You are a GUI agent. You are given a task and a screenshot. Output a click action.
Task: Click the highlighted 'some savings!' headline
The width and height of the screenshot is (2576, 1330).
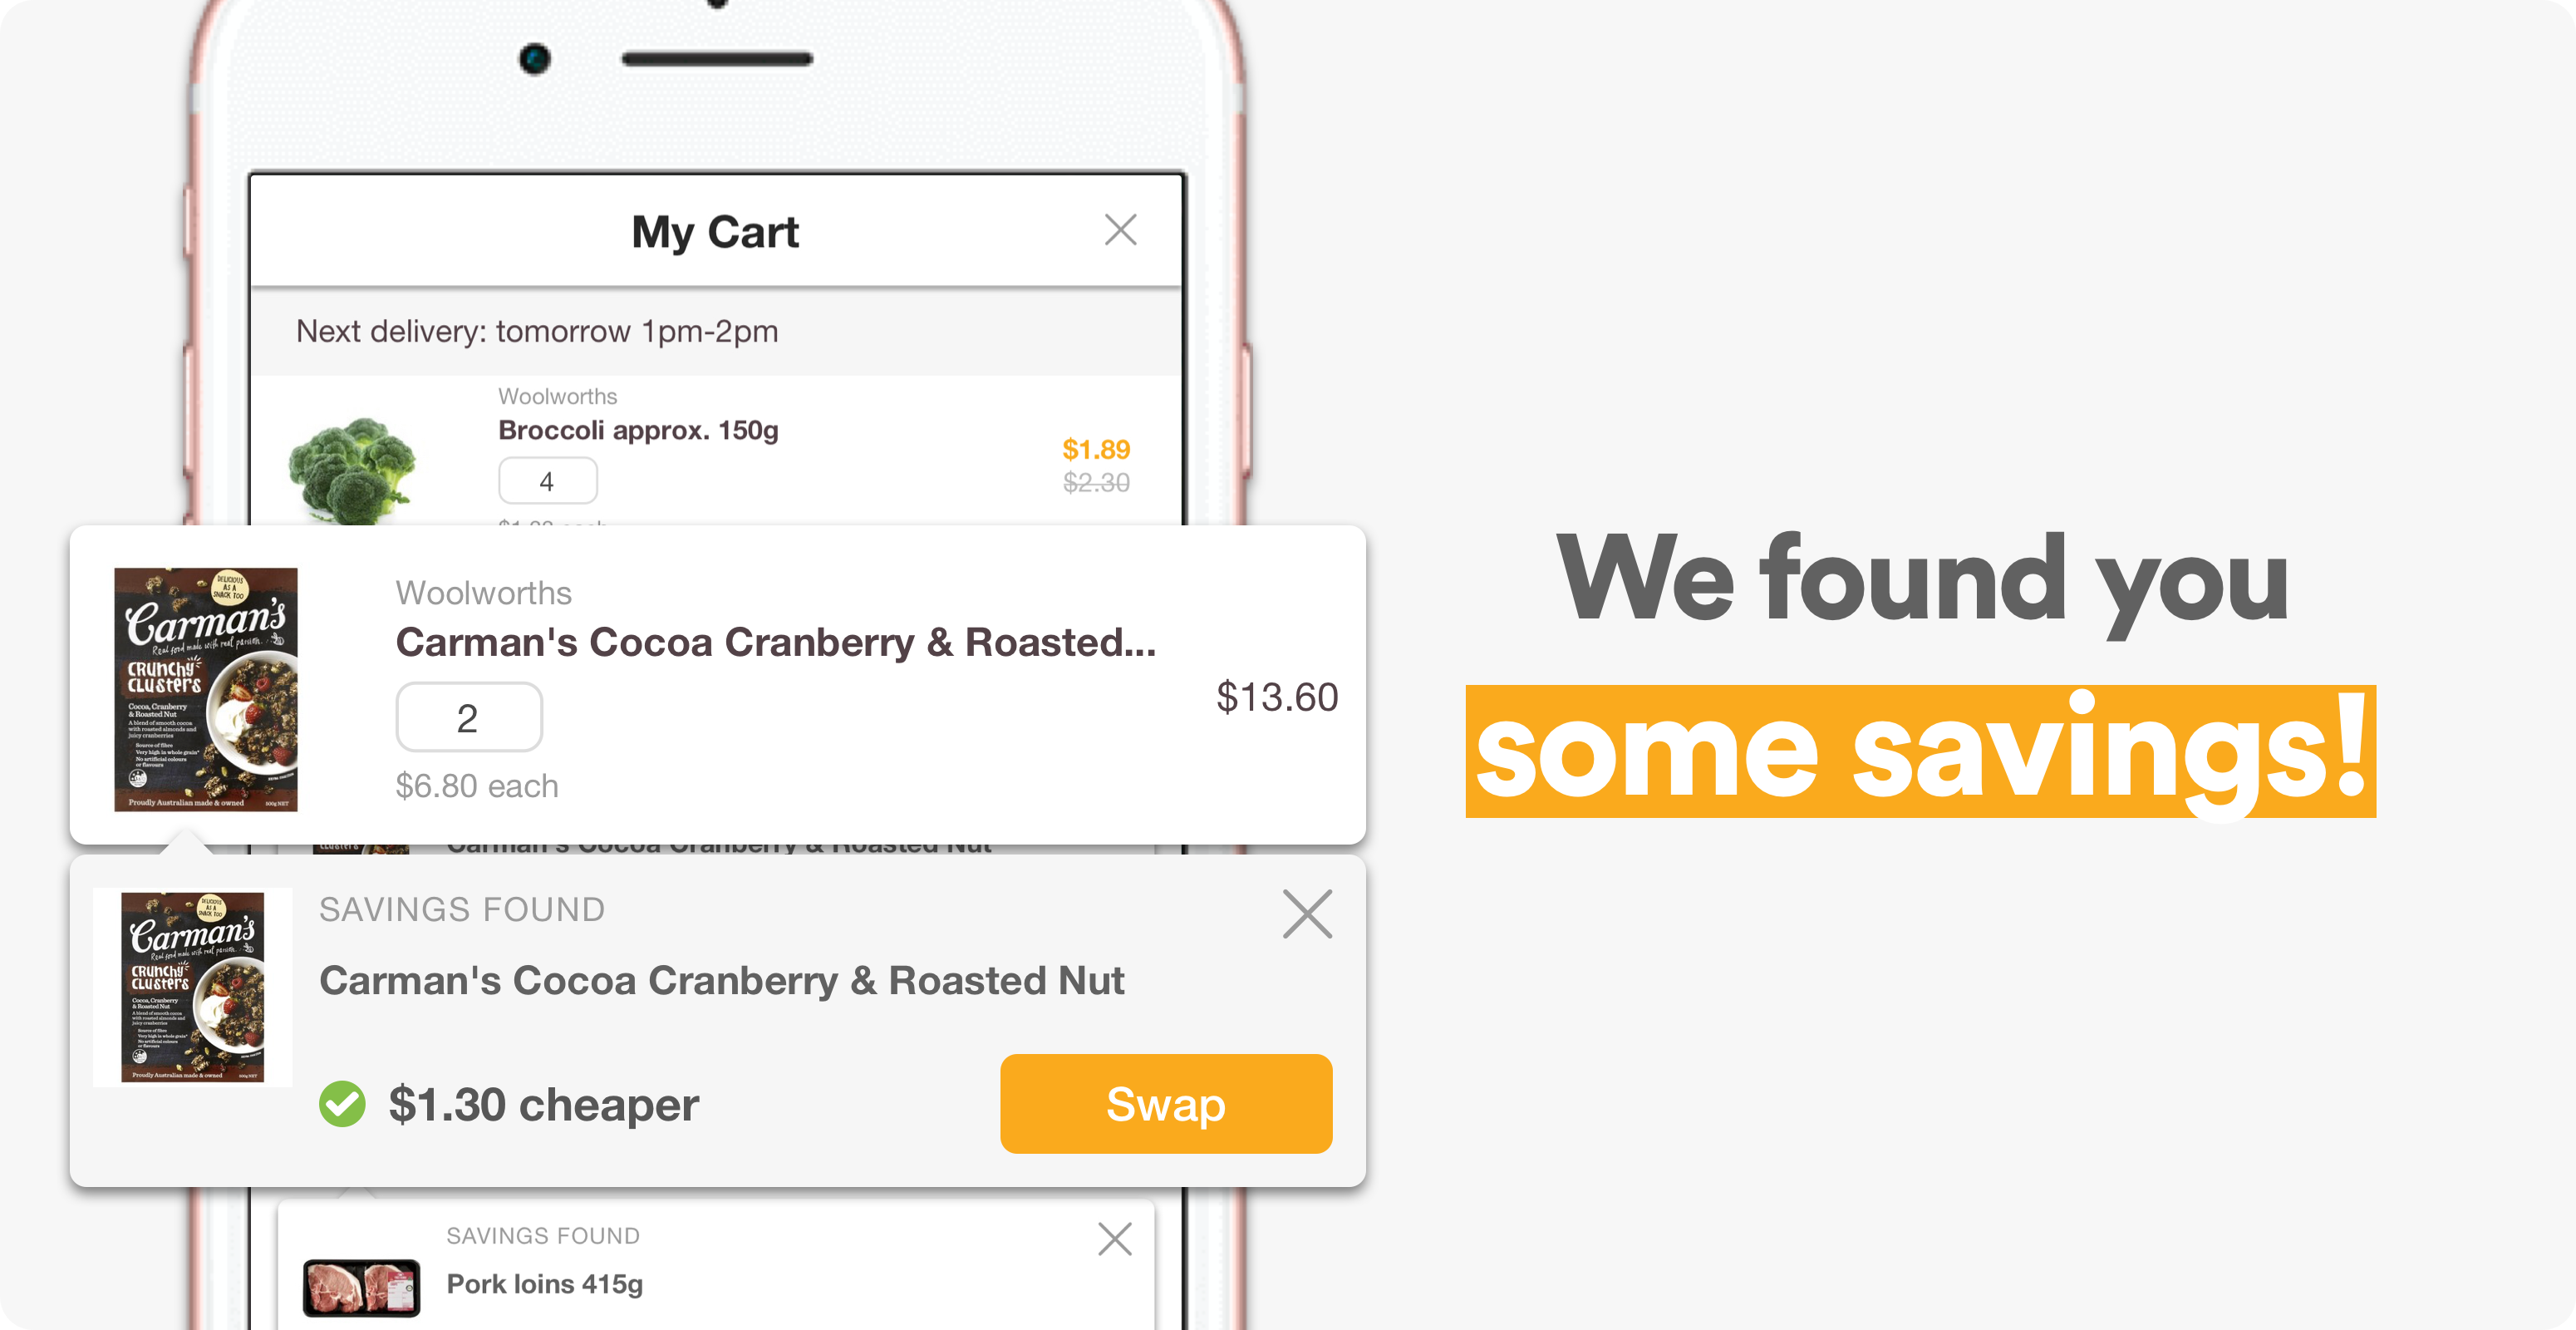[1920, 751]
